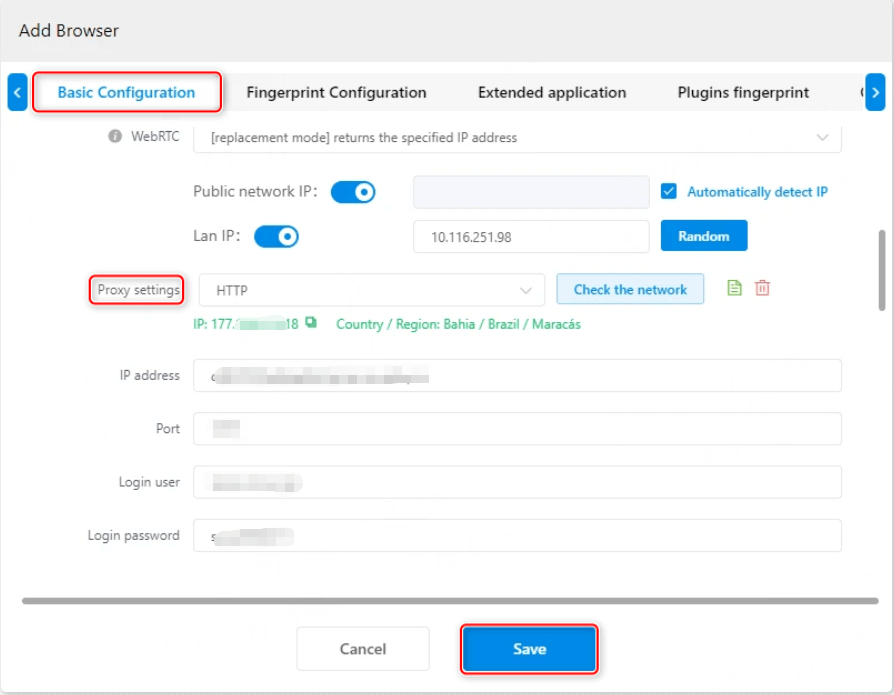Screen dimensions: 894x695
Task: Expand the HTTP proxy type dropdown
Action: [371, 290]
